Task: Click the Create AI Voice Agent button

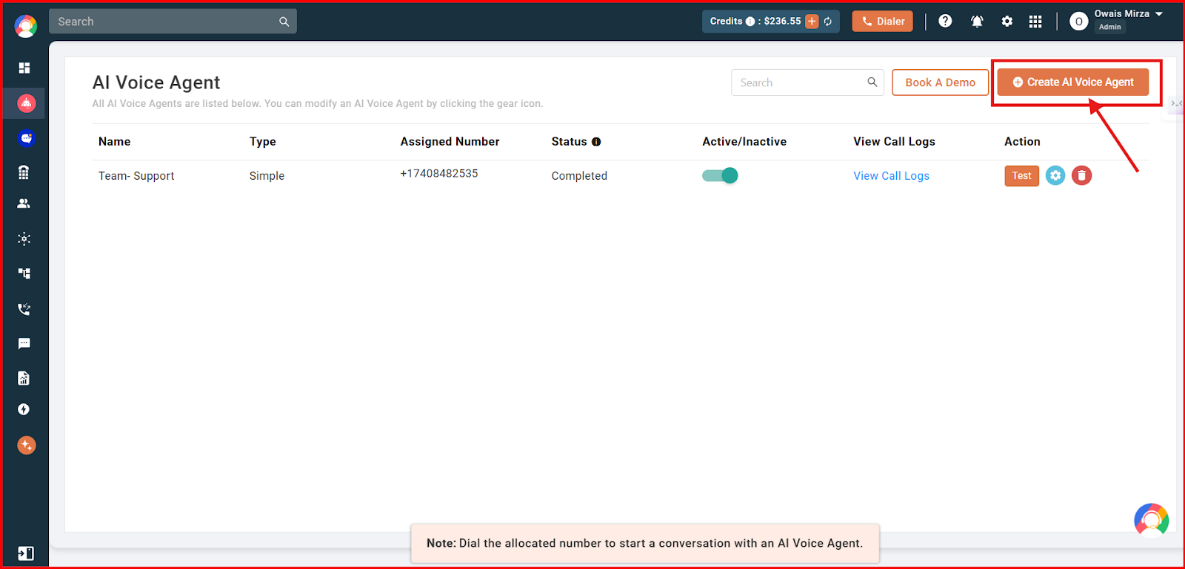Action: 1073,82
